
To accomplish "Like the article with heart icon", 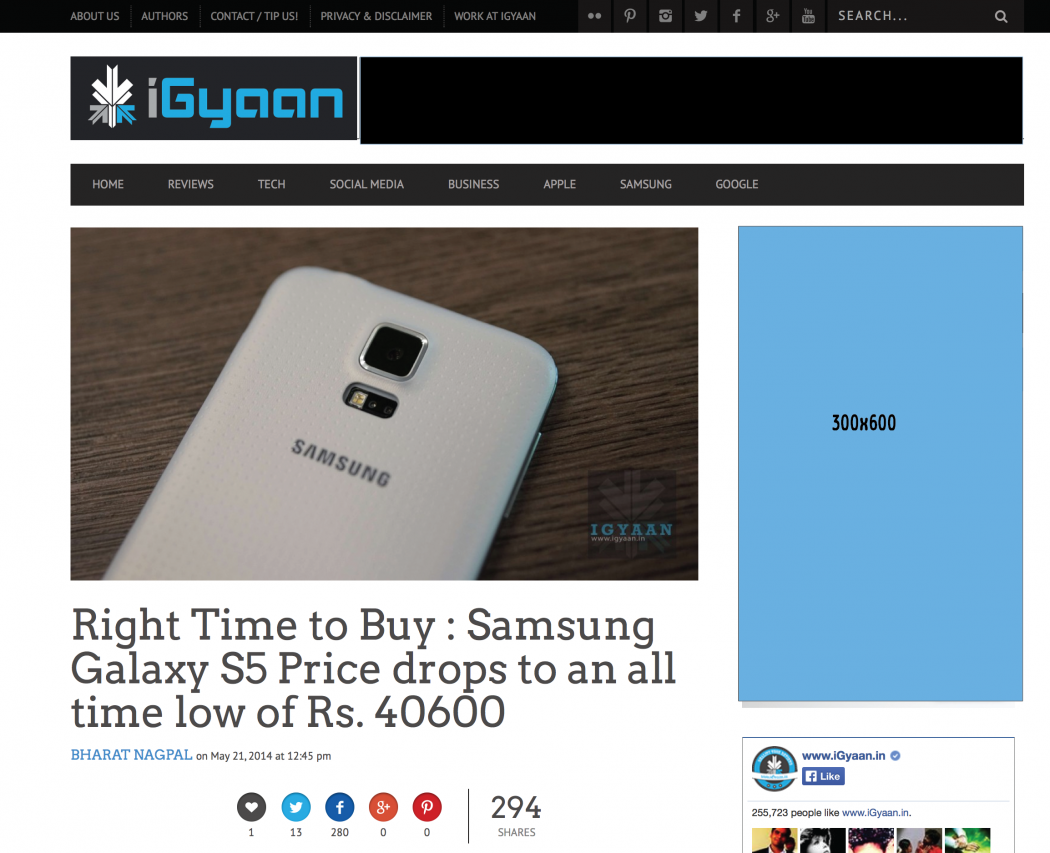I will click(x=251, y=807).
